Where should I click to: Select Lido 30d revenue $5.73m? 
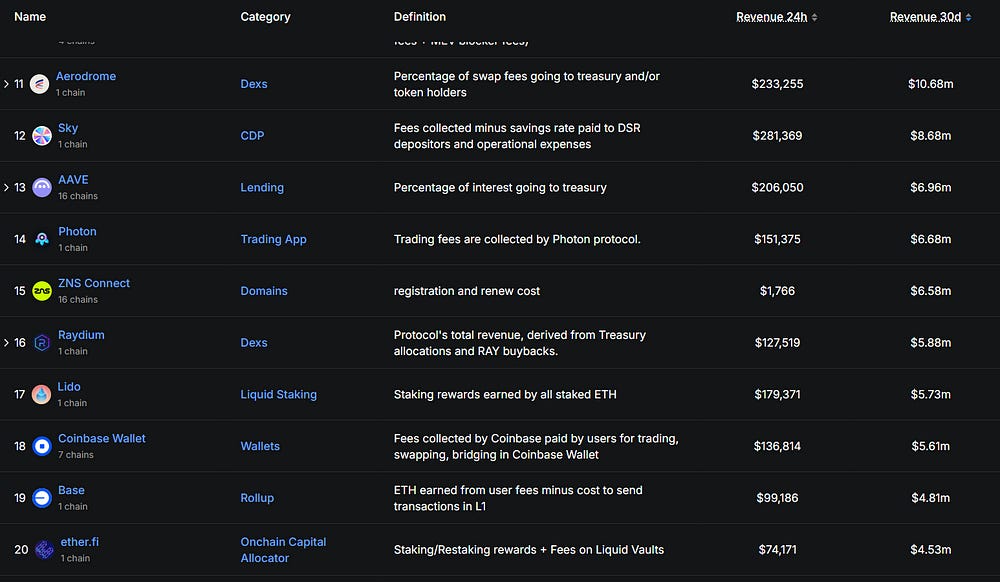(x=931, y=395)
